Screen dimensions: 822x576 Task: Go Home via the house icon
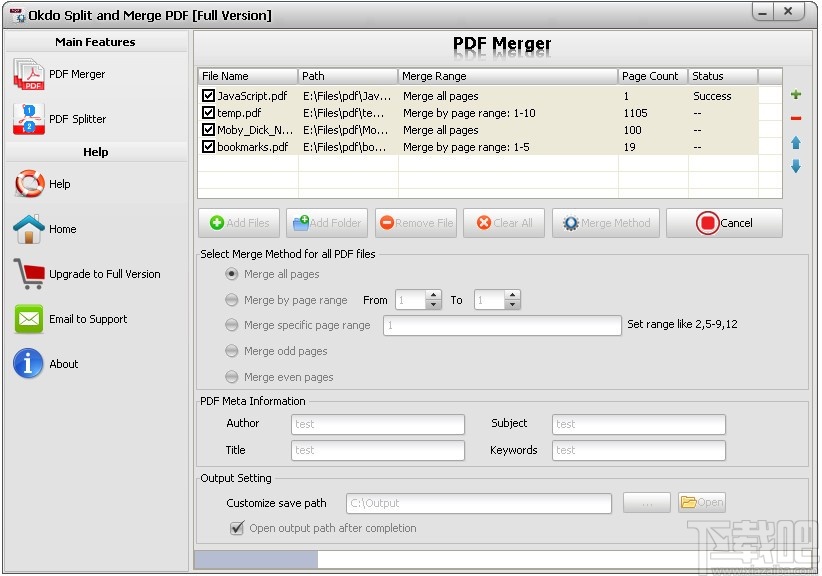tap(30, 228)
